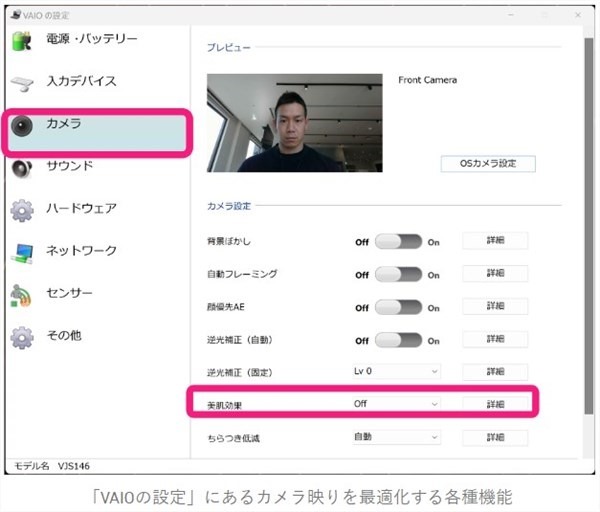Click the speaker icon for サウンド
Viewport: 600px width, 512px height.
click(x=21, y=168)
